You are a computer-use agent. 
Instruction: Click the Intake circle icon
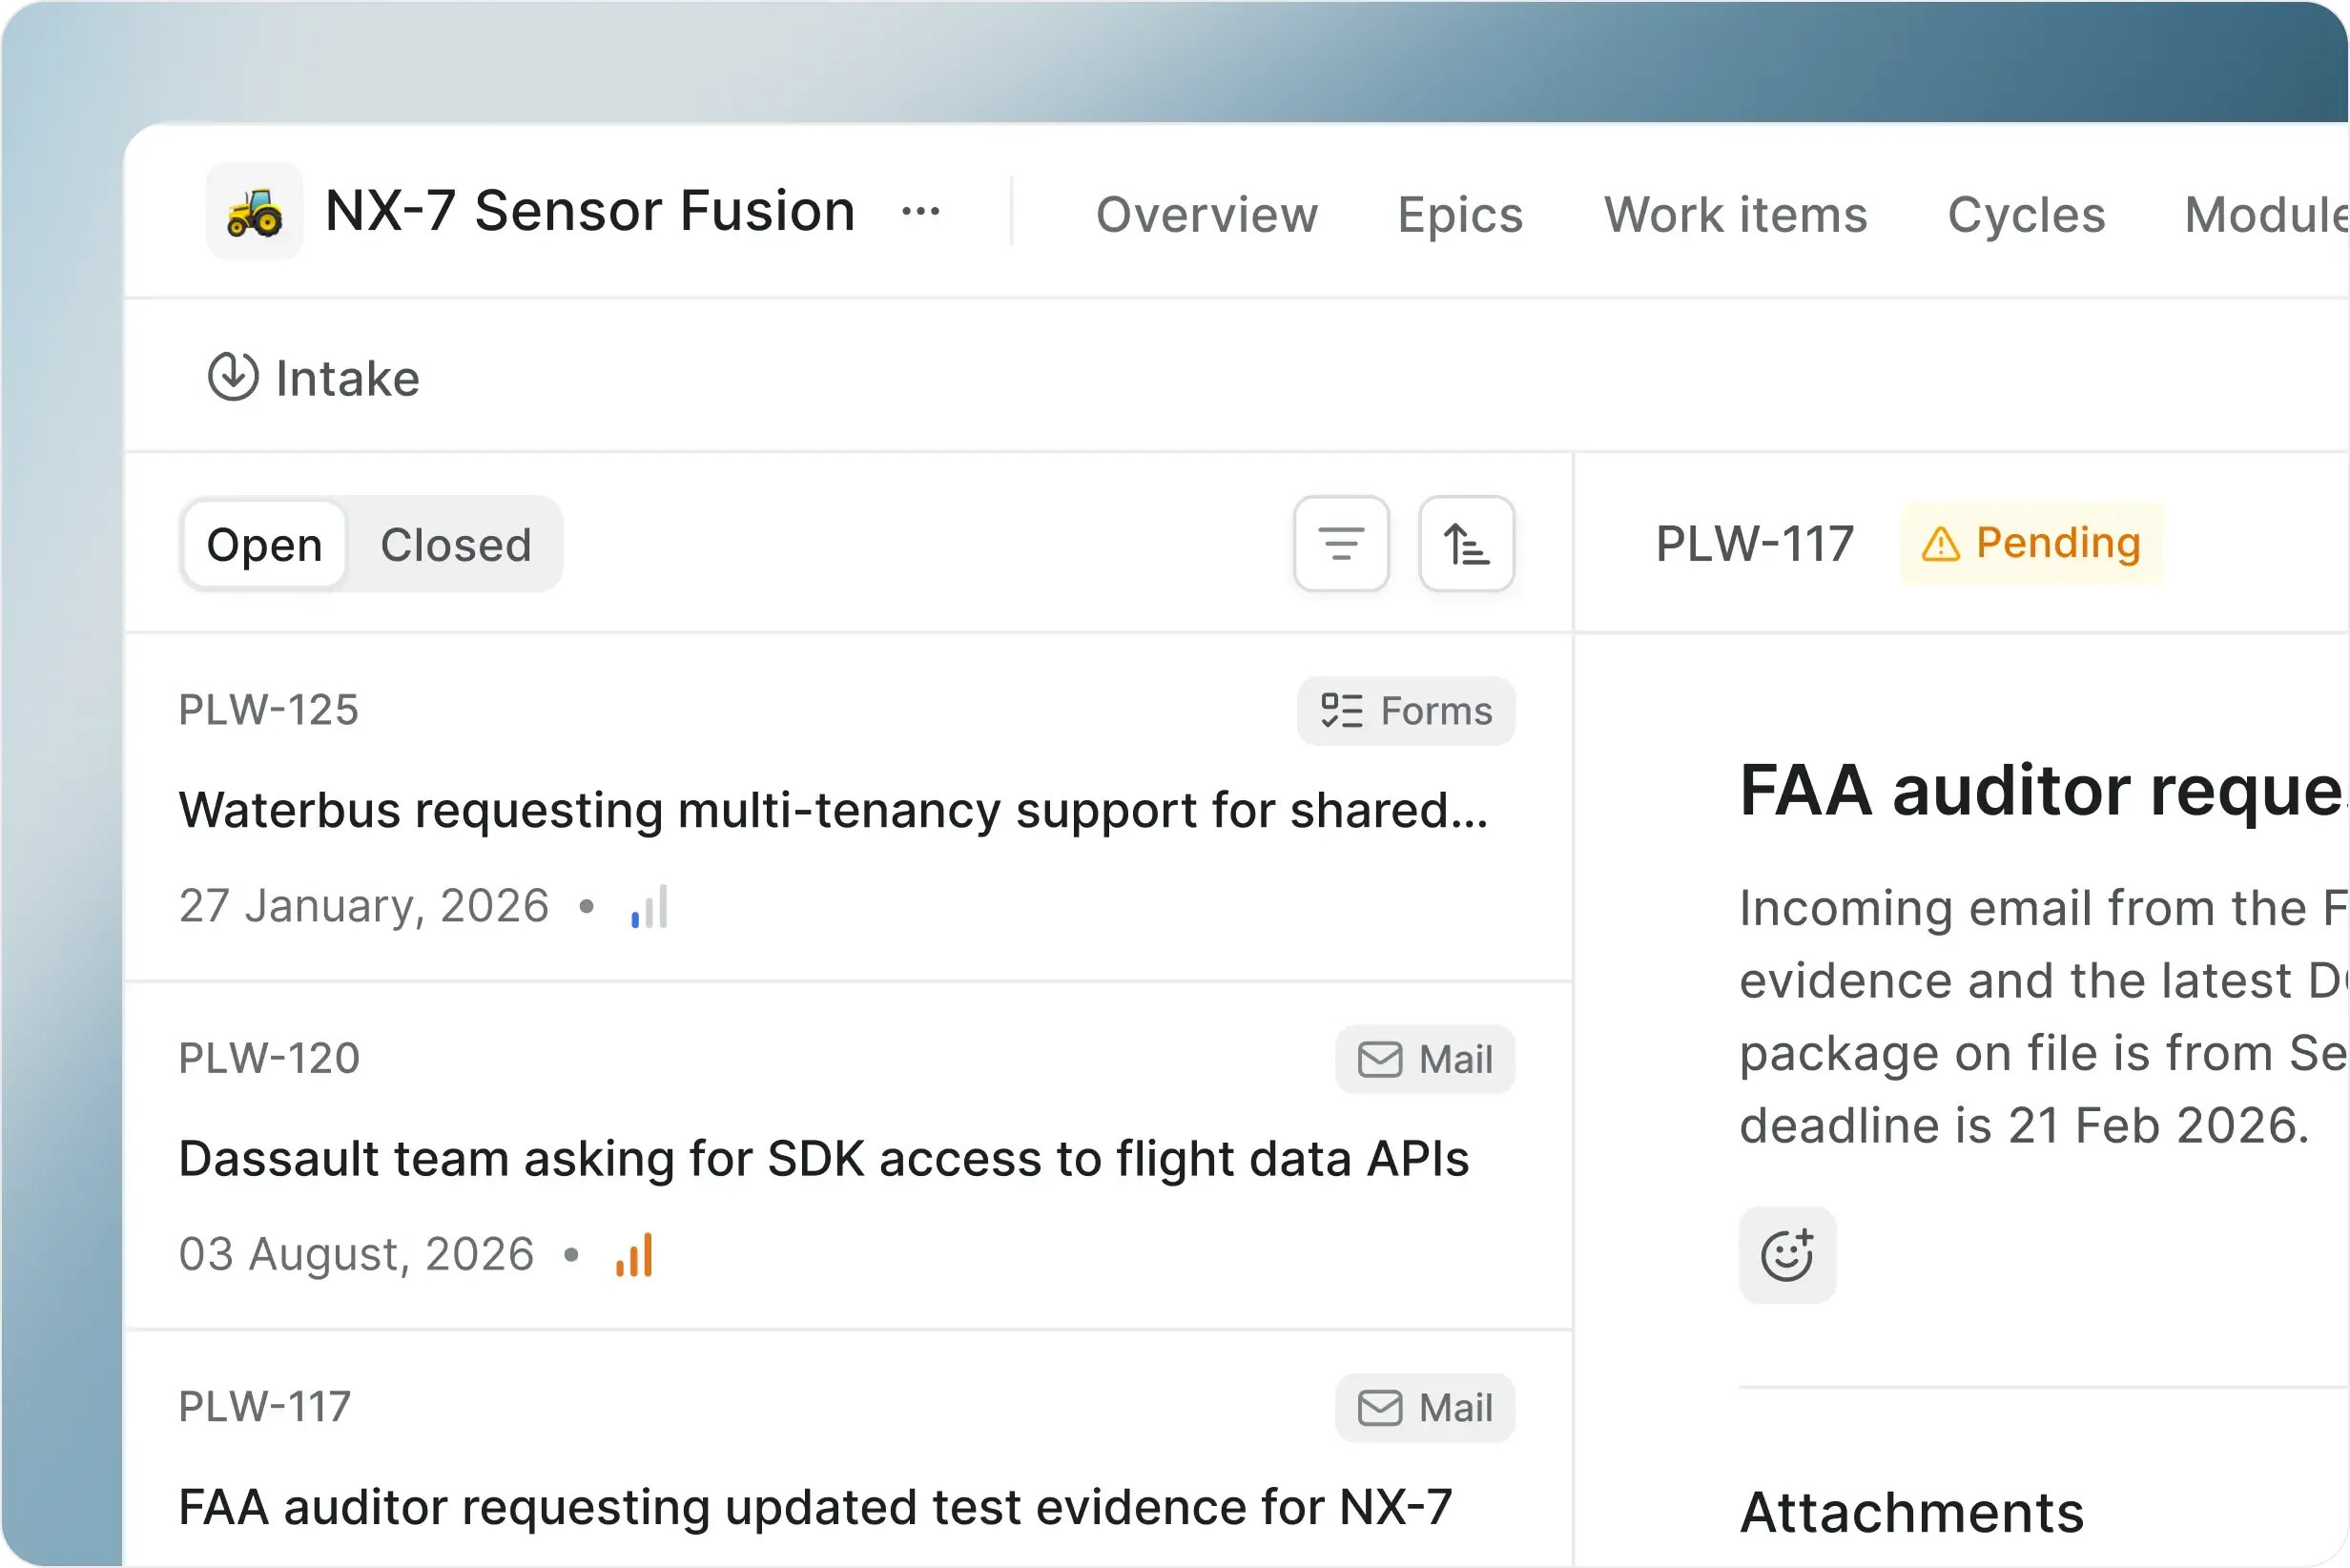click(x=234, y=377)
